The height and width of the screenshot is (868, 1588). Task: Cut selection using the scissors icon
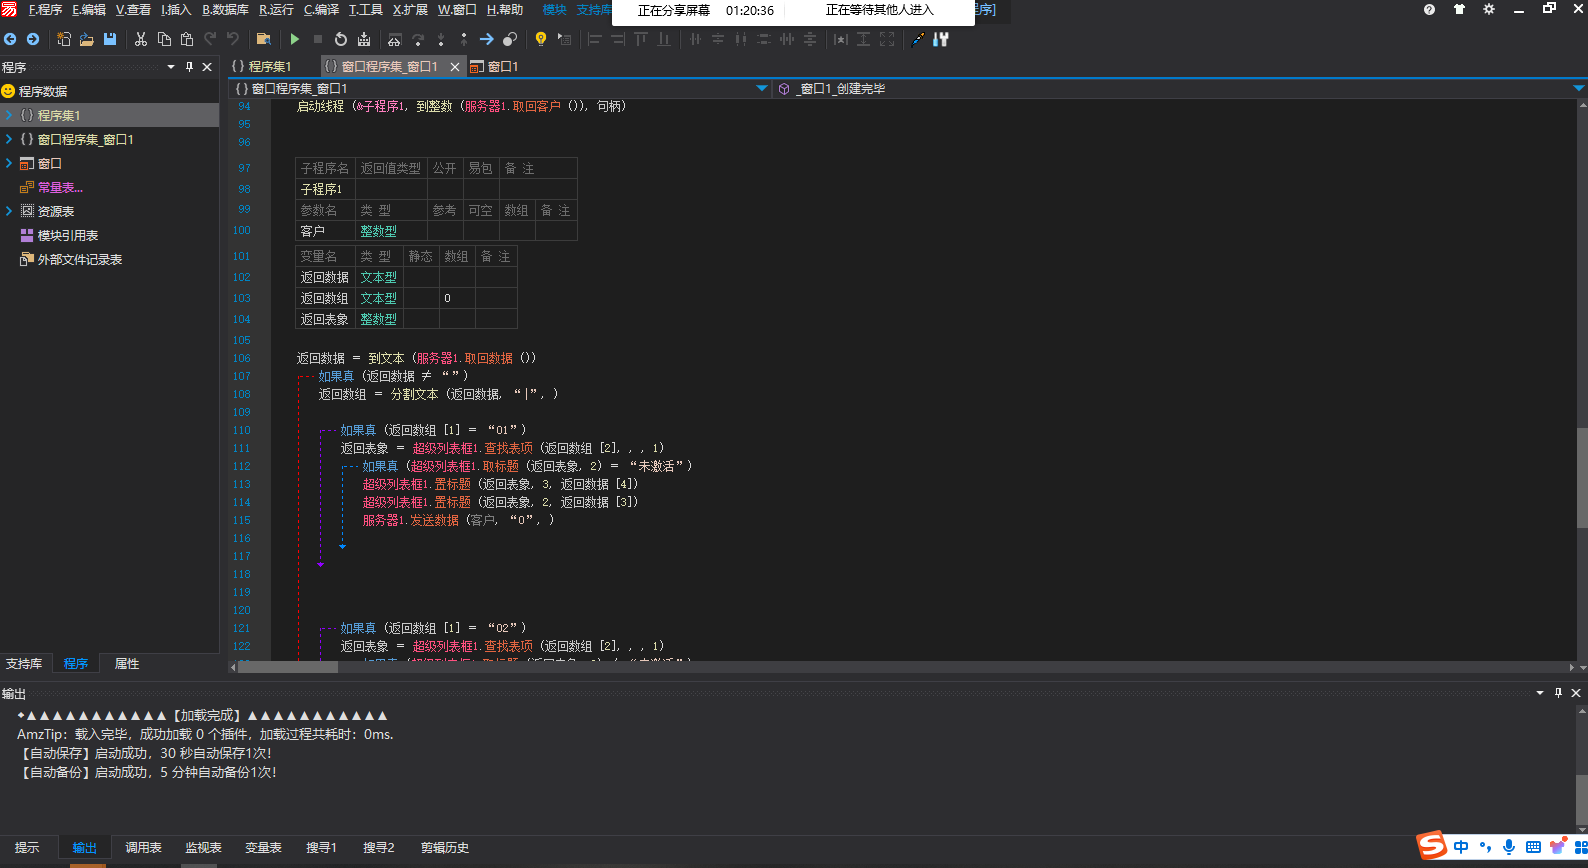tap(141, 39)
